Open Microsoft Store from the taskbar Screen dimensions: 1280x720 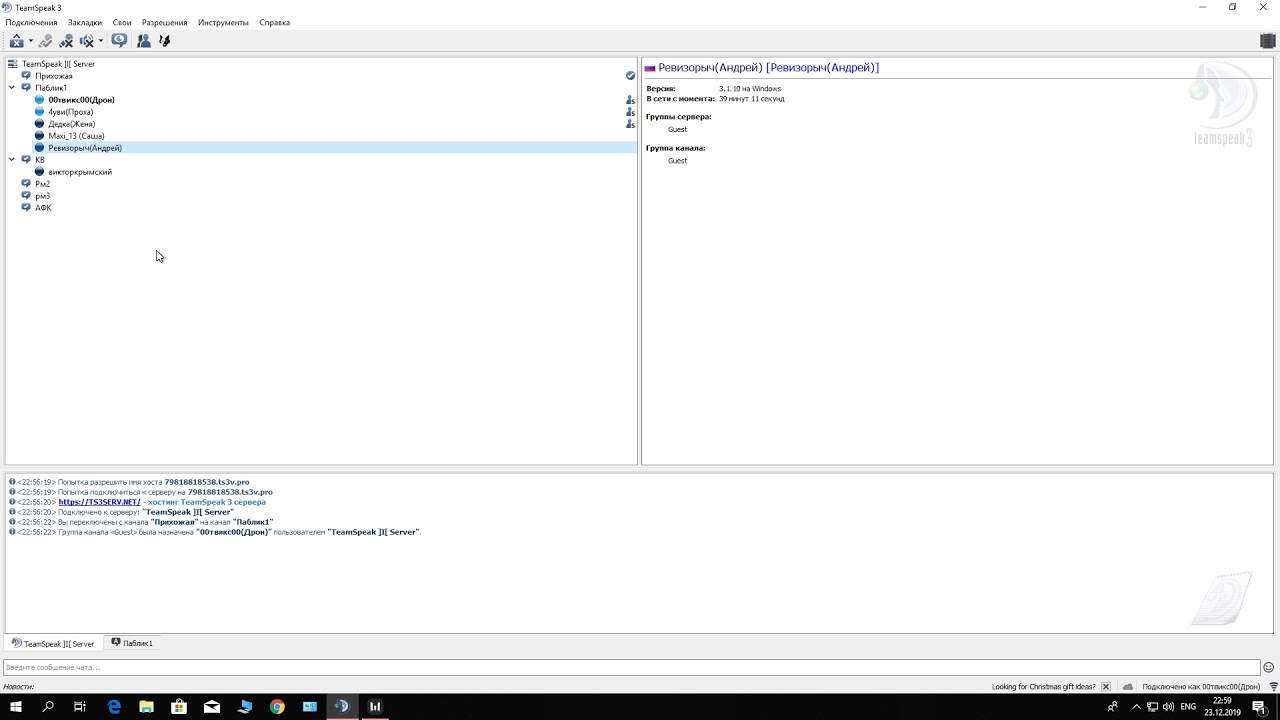179,707
